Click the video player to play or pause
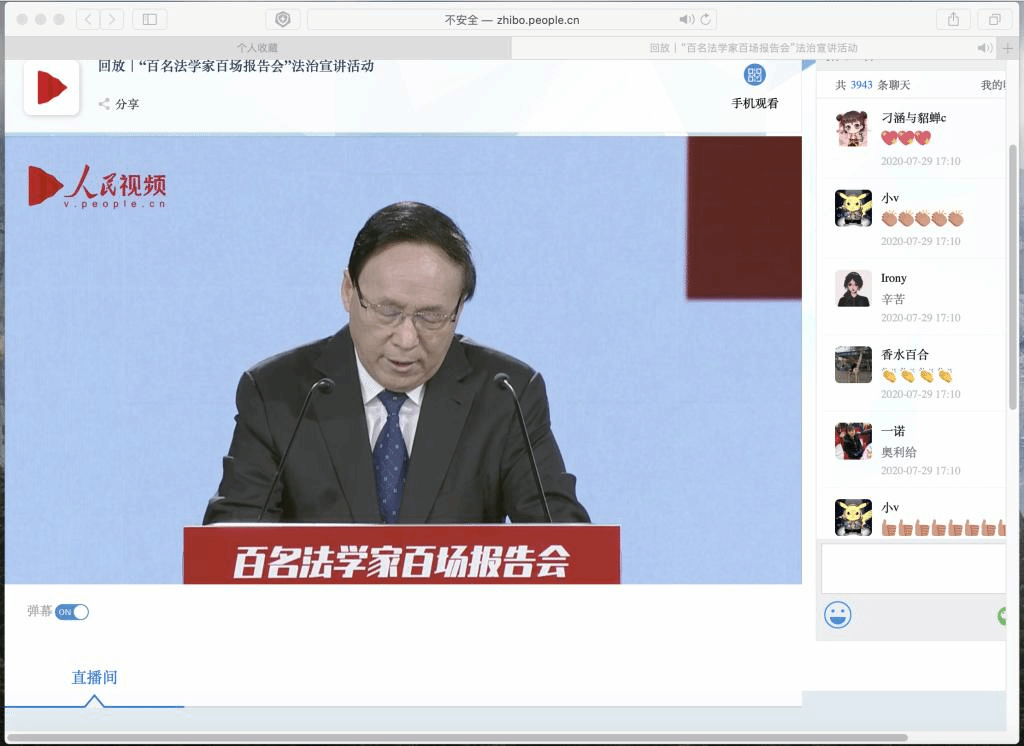Viewport: 1024px width, 746px height. [403, 360]
